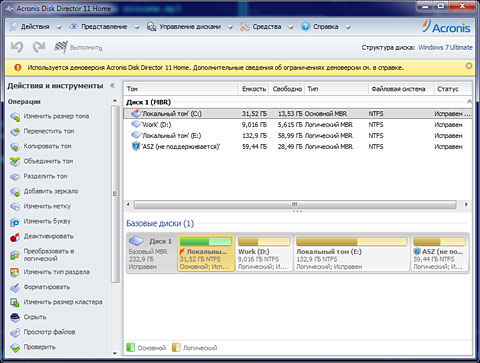The width and height of the screenshot is (480, 363).
Task: Click the convert to logical icon
Action: [x=15, y=255]
